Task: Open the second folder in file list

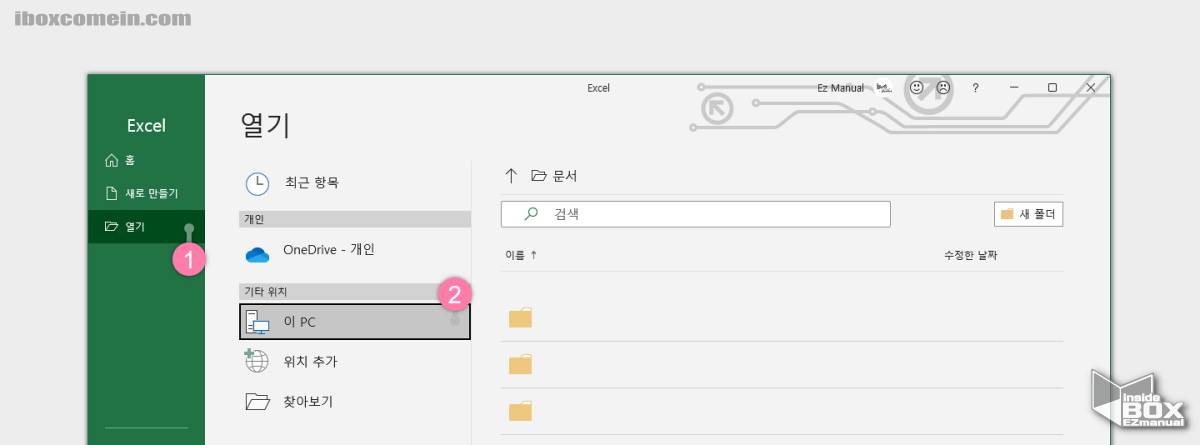Action: 520,365
